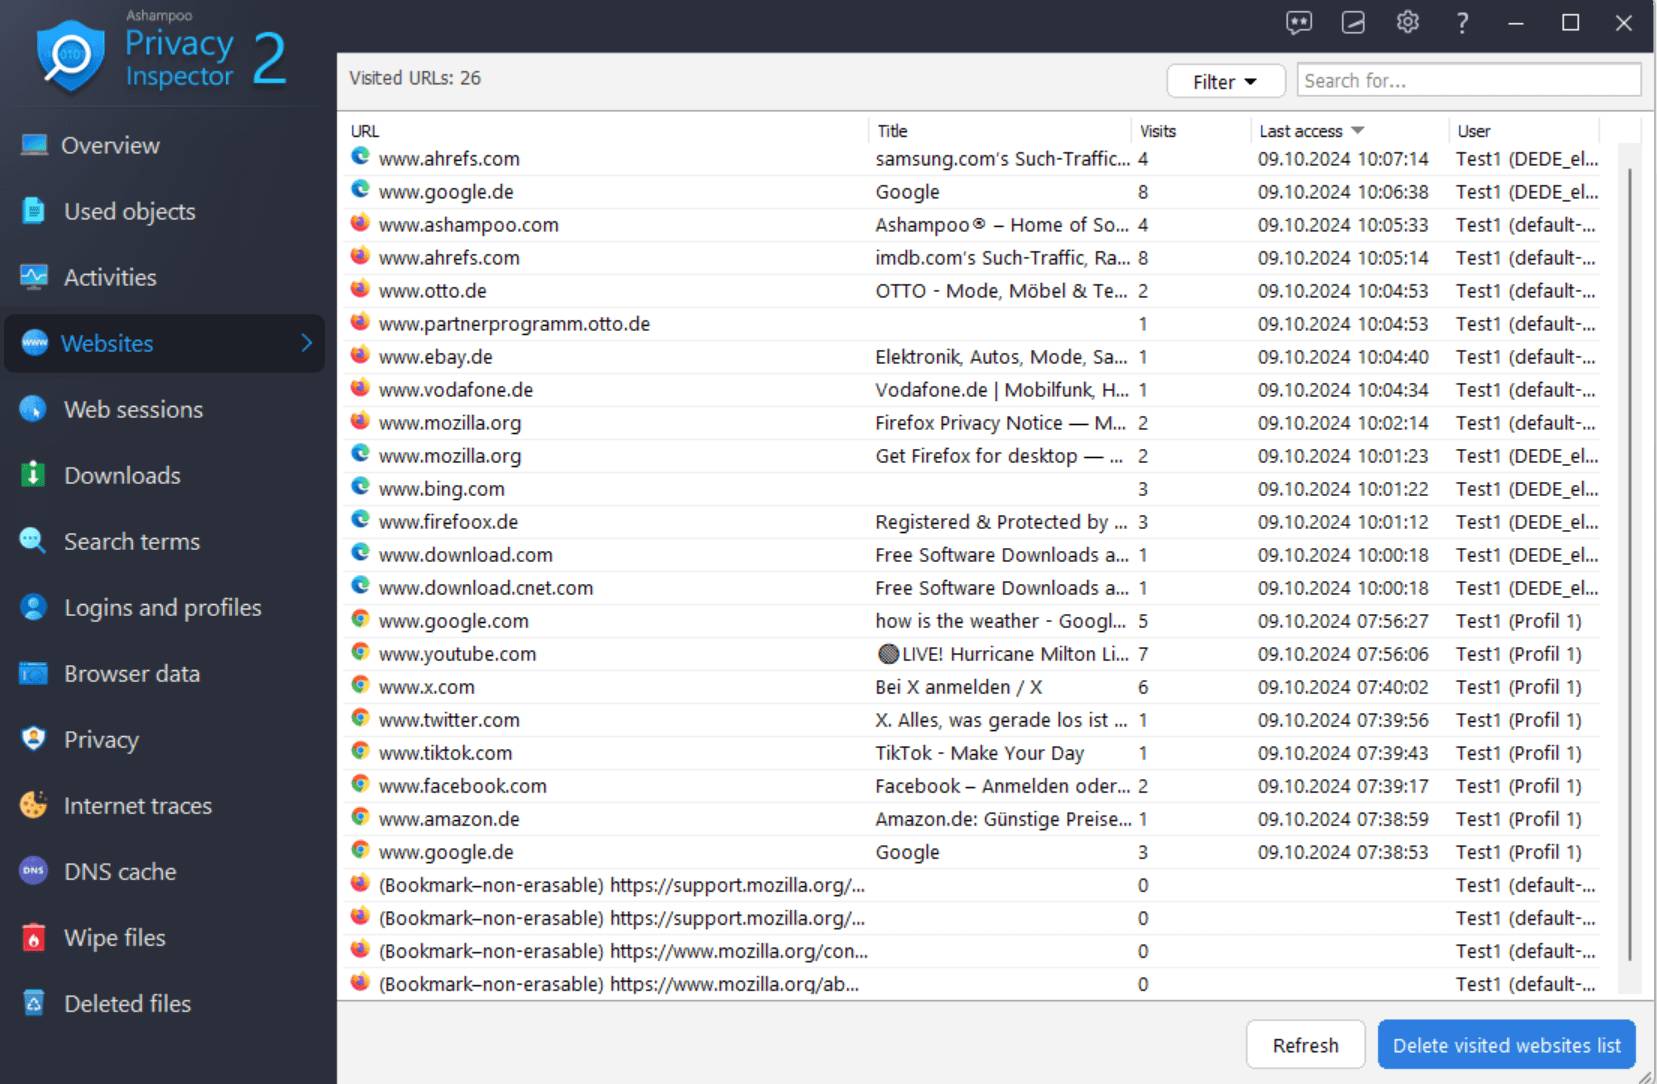Toggle dark mode via the titlebar theme icon

(x=1353, y=22)
